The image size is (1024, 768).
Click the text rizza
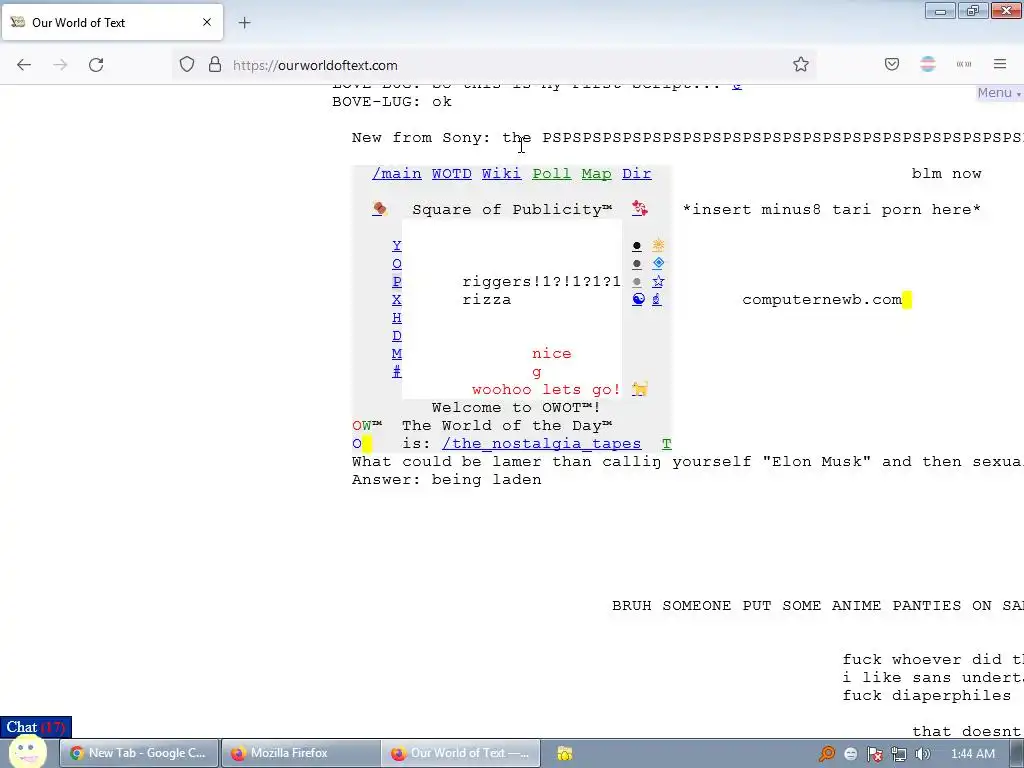coord(487,300)
